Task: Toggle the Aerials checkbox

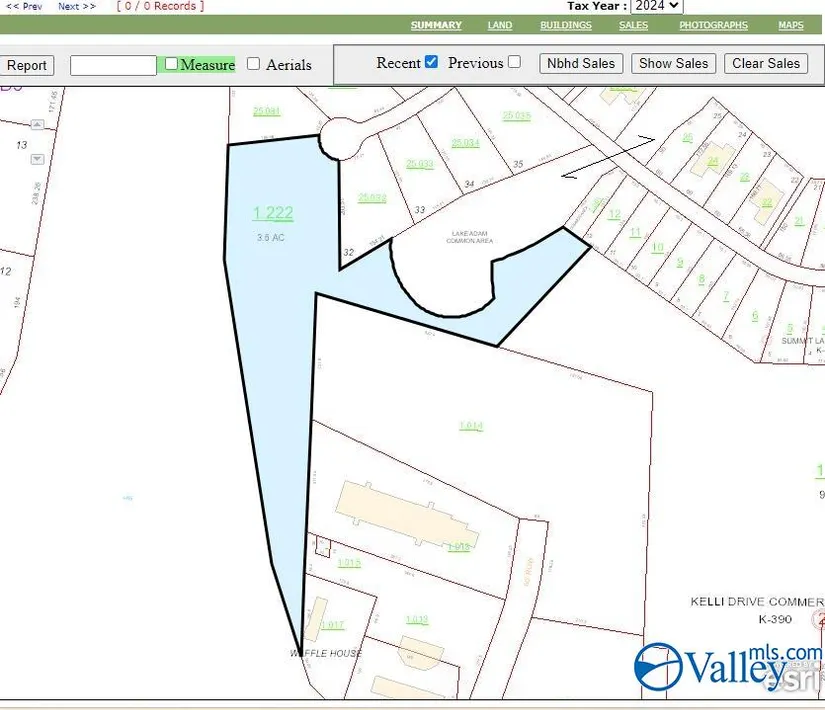Action: pyautogui.click(x=253, y=64)
